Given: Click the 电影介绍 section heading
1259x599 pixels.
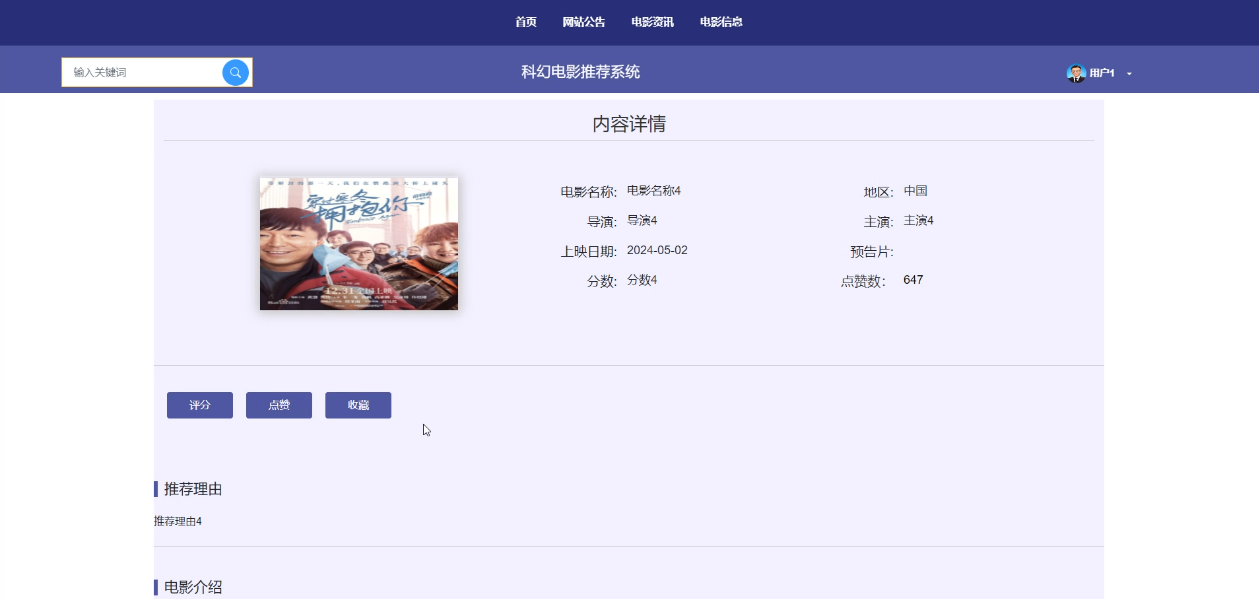Looking at the screenshot, I should pyautogui.click(x=193, y=587).
